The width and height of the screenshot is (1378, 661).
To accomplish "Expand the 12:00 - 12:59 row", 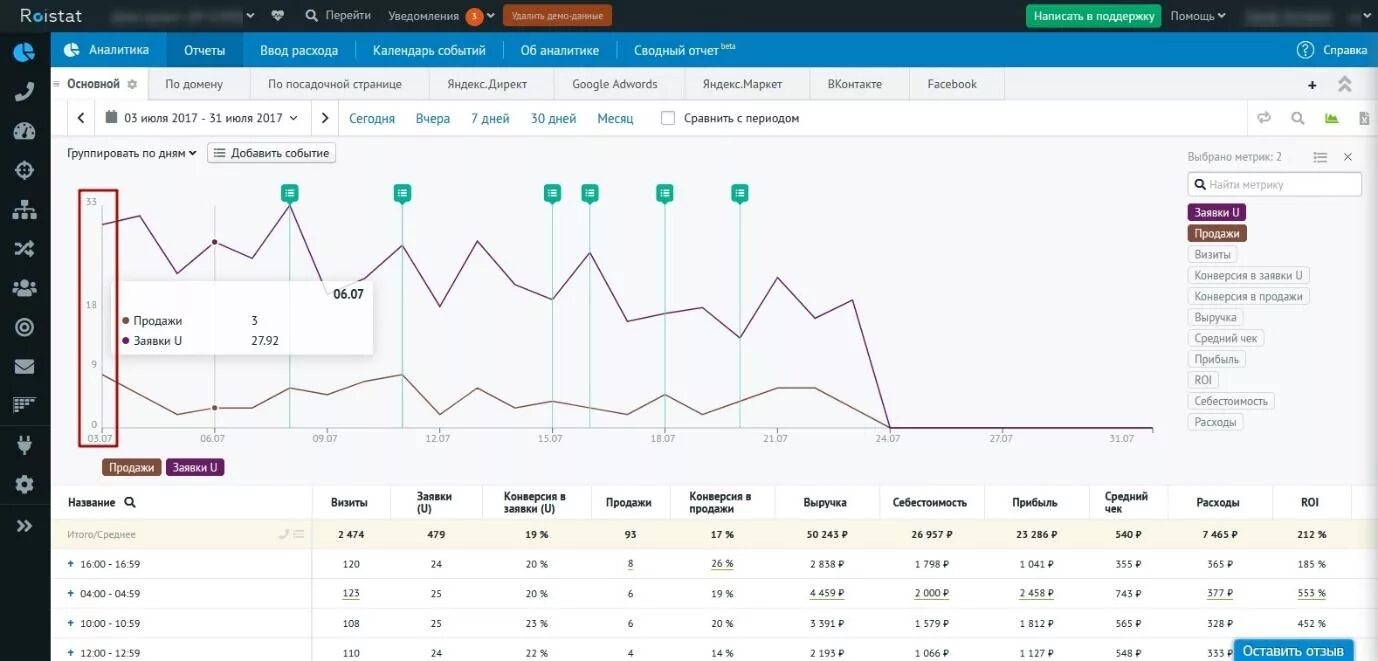I will coord(71,652).
